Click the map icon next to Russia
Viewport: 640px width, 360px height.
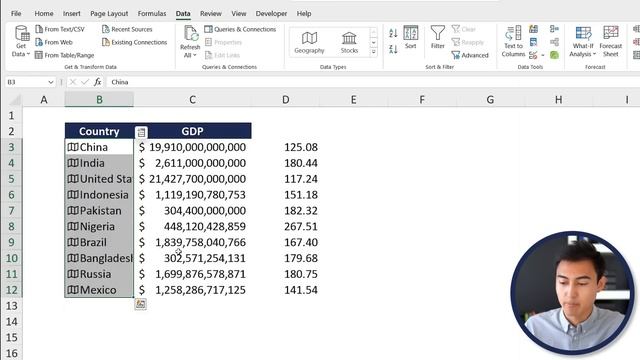pyautogui.click(x=73, y=274)
